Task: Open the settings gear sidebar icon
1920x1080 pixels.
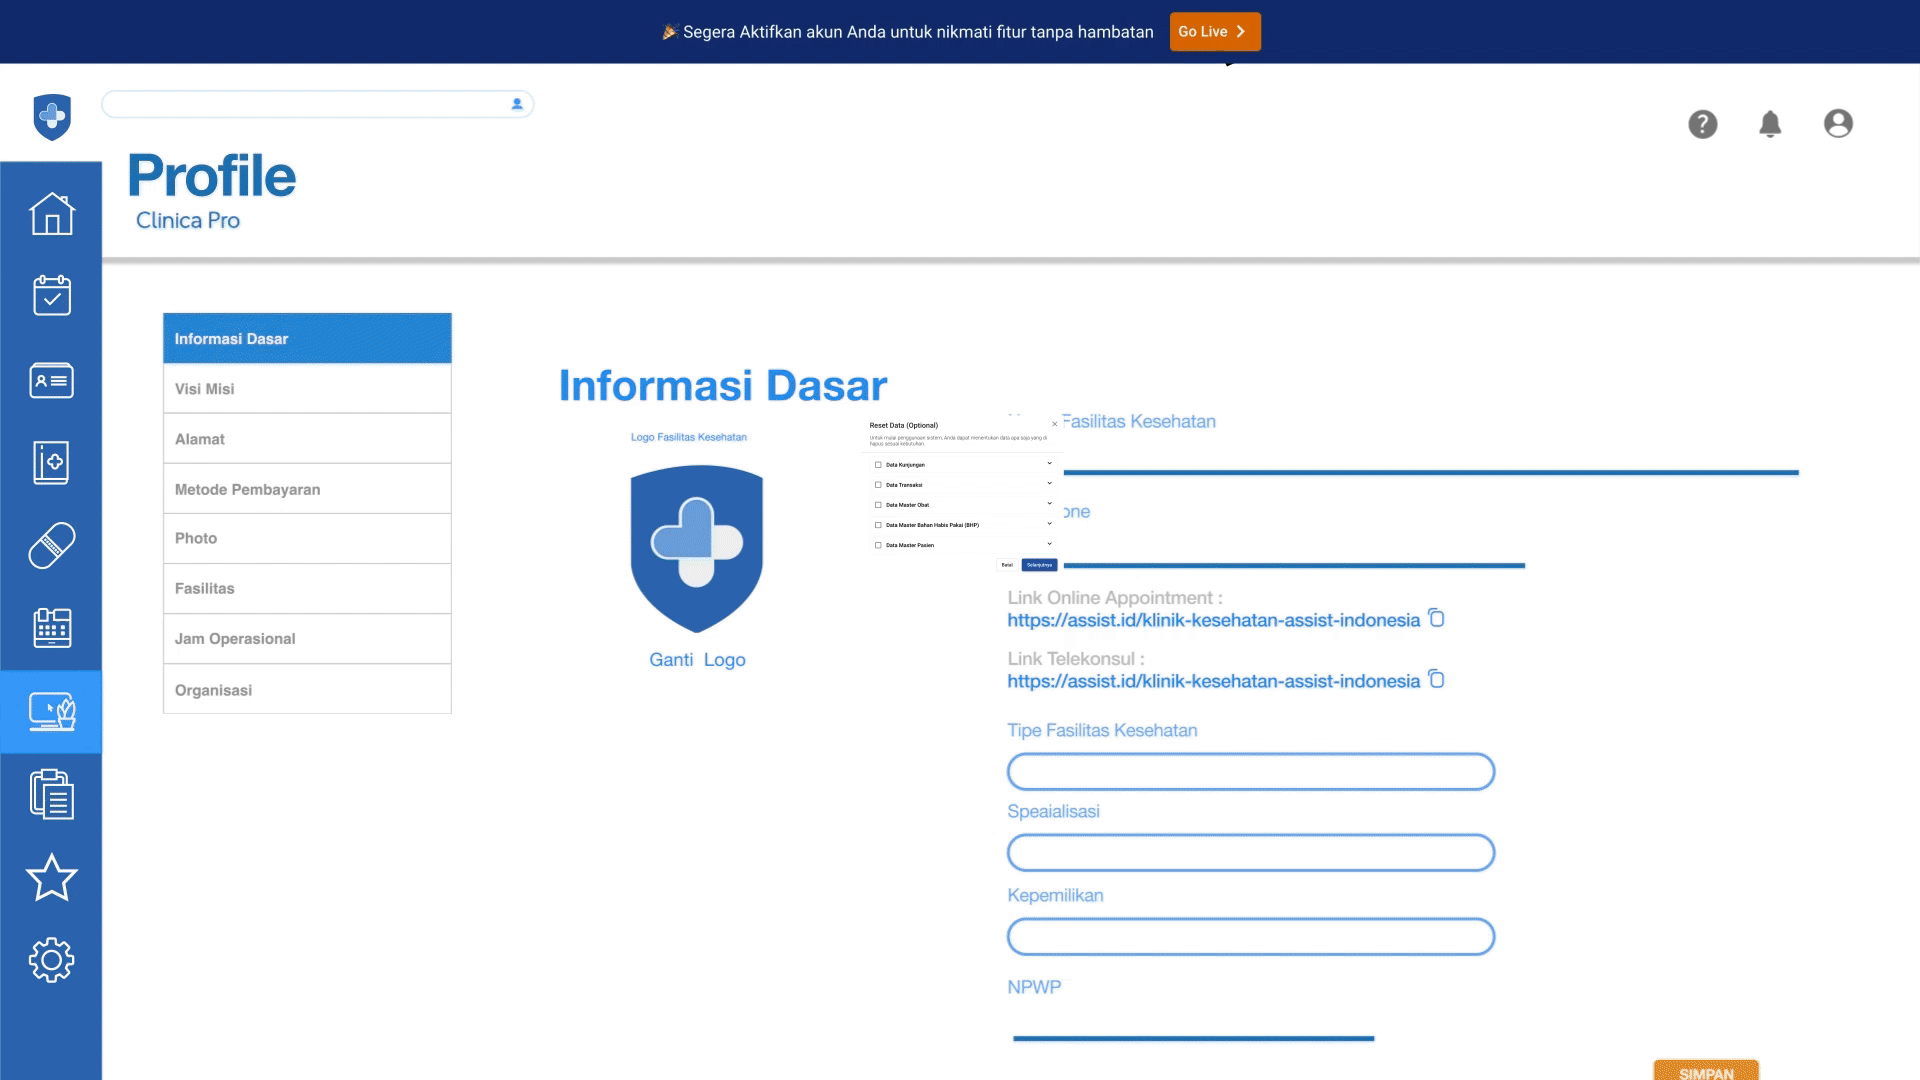Action: pos(52,960)
